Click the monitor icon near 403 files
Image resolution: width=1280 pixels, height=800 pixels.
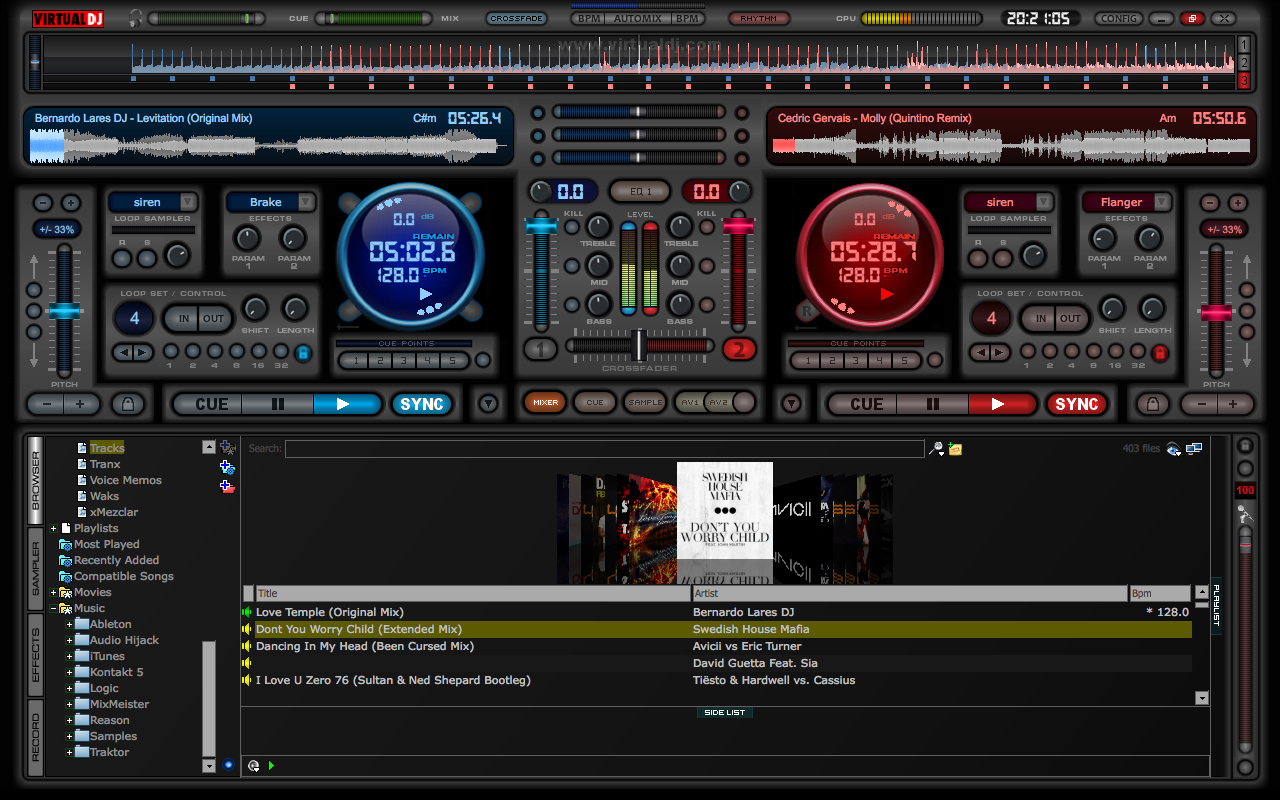tap(1194, 449)
